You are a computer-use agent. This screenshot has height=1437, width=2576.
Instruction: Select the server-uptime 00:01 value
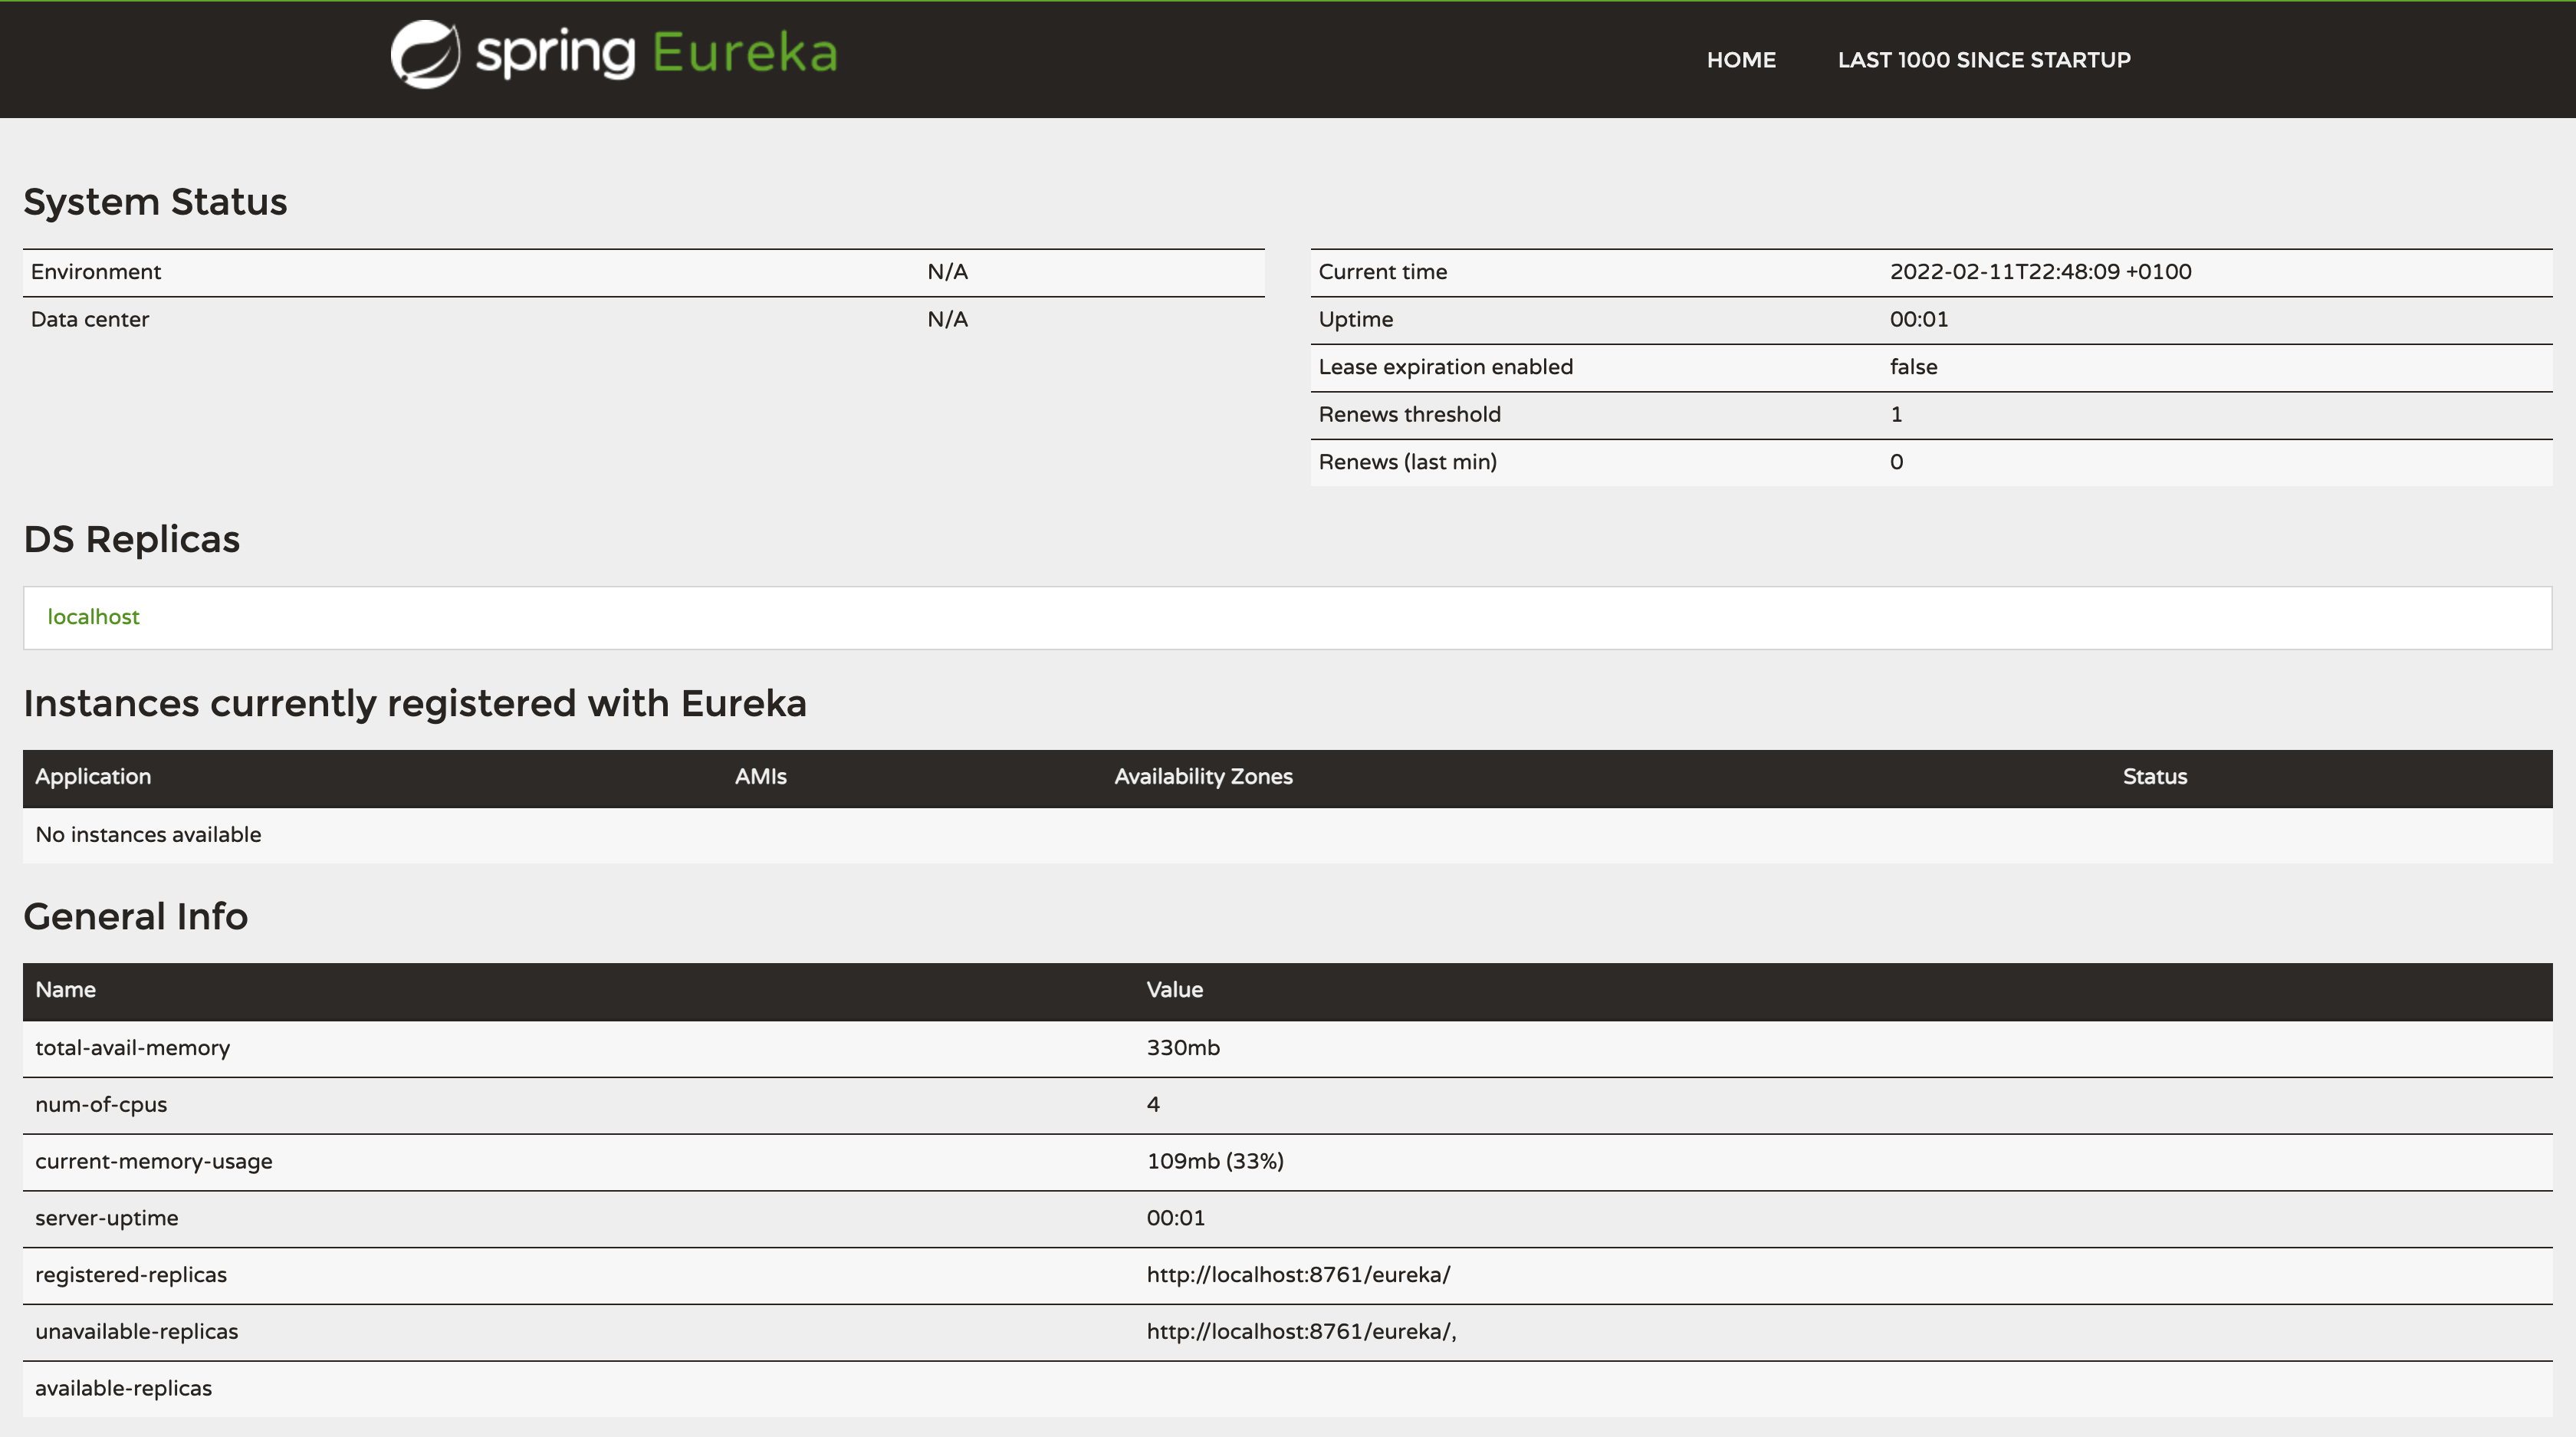click(1175, 1219)
